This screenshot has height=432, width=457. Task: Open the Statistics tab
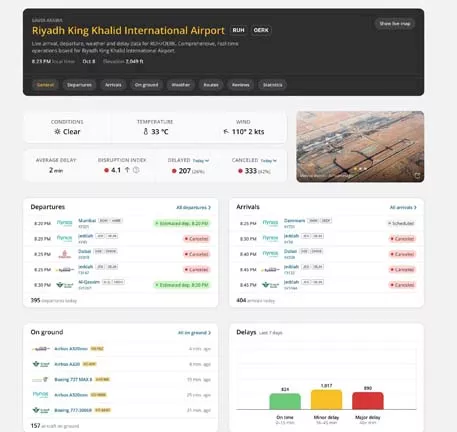[x=273, y=85]
